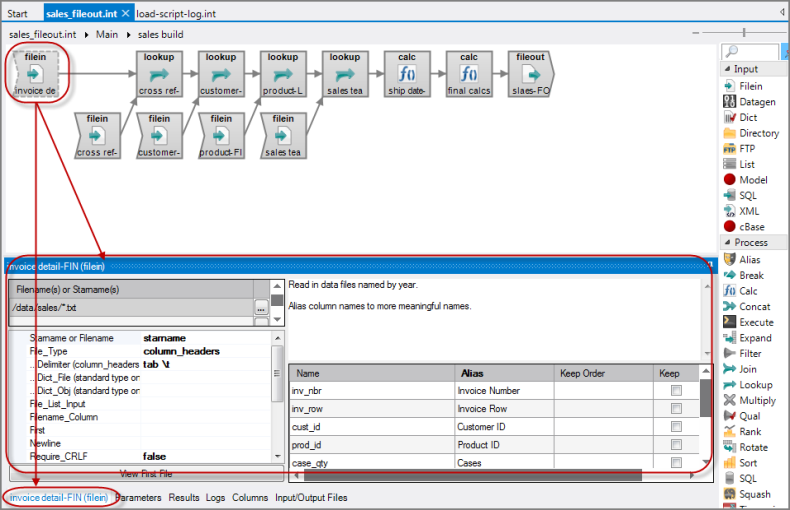Pick Concat from the Process palette

point(747,306)
